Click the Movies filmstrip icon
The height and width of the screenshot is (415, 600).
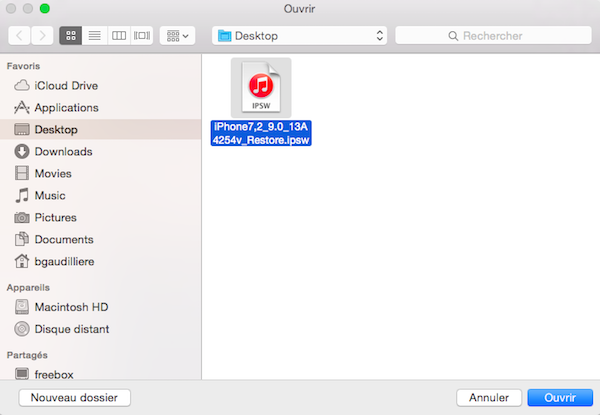point(22,173)
